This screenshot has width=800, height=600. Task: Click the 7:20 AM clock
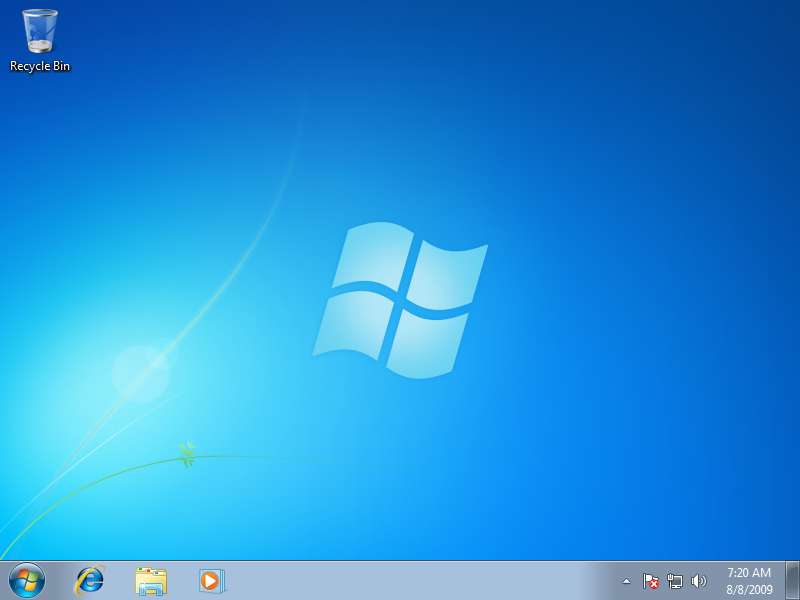749,573
